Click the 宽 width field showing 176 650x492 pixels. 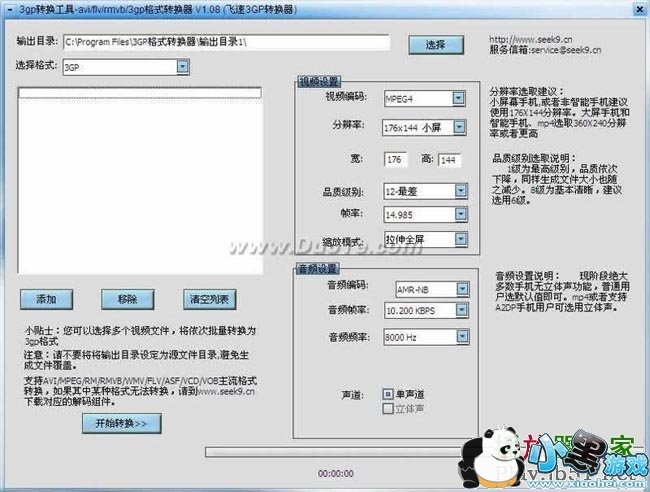point(395,160)
